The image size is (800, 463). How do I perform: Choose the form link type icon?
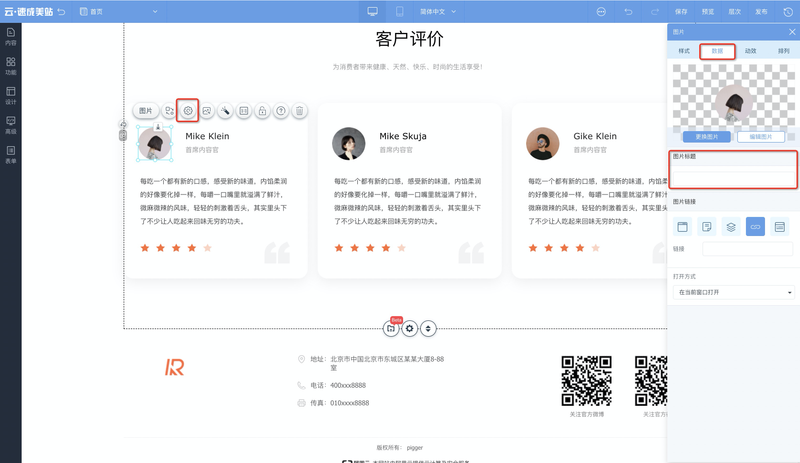click(x=780, y=227)
